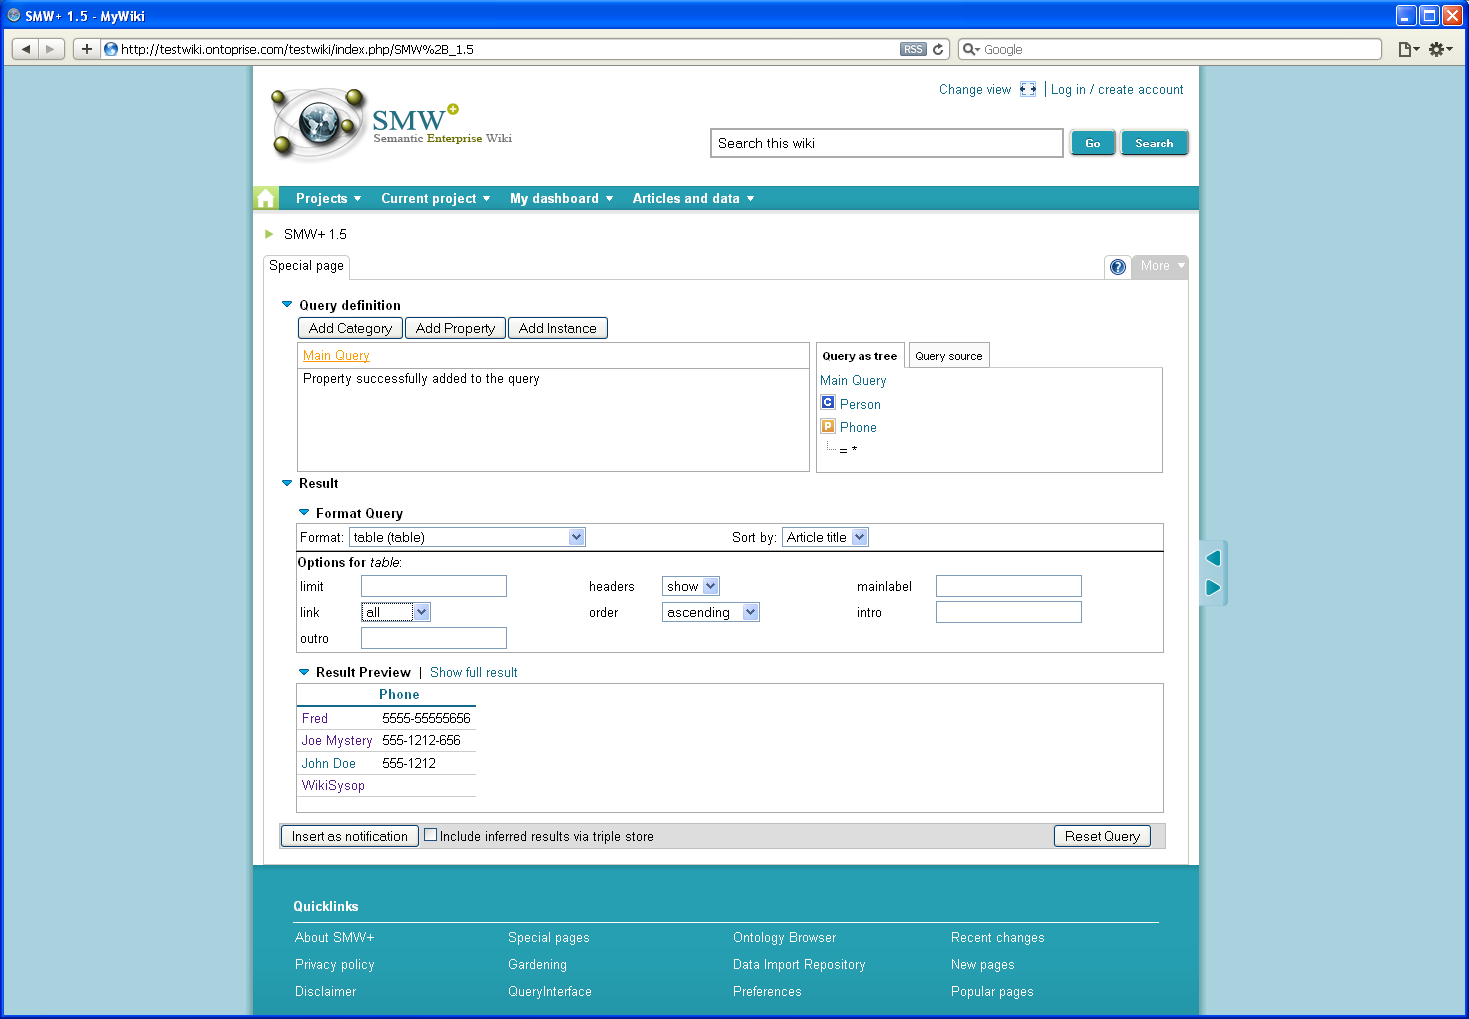Click the Person category icon in query tree
The image size is (1469, 1019).
[828, 403]
